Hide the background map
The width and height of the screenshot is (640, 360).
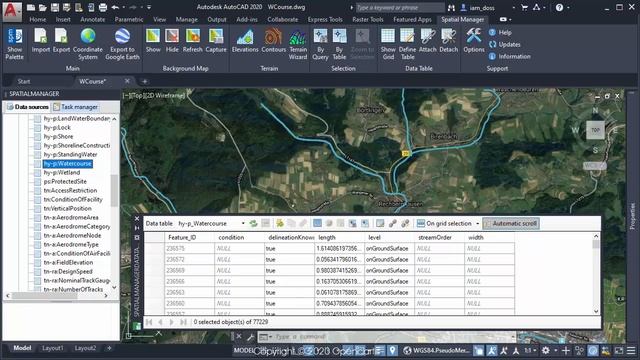tap(172, 41)
